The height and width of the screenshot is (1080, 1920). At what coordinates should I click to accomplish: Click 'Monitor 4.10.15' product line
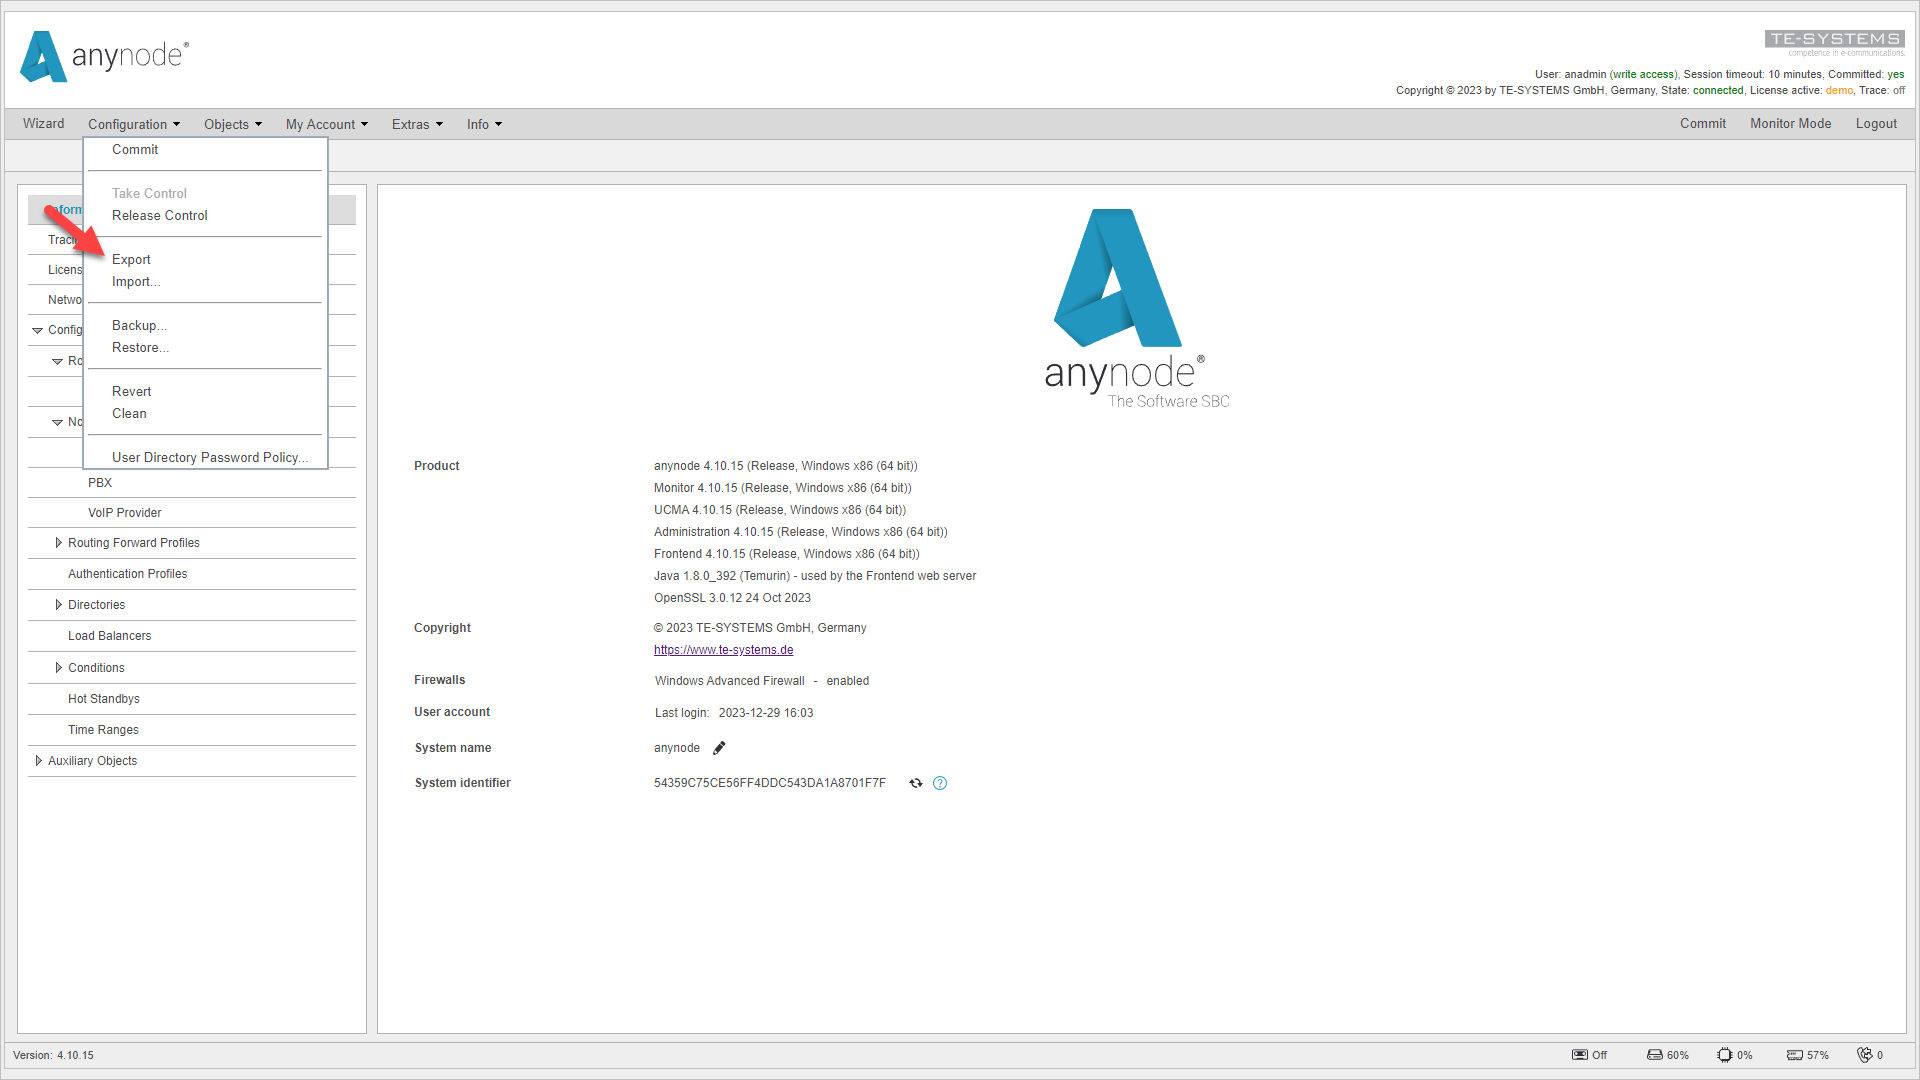pyautogui.click(x=783, y=488)
